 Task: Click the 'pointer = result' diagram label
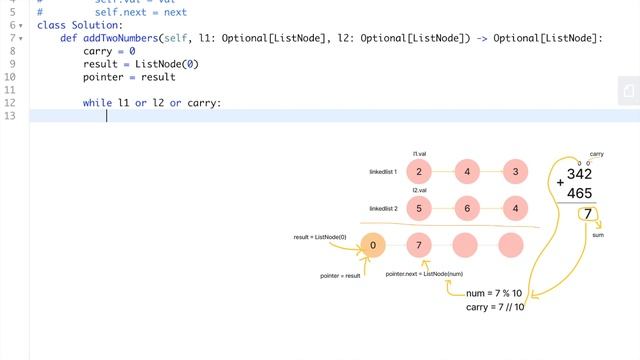(x=340, y=276)
